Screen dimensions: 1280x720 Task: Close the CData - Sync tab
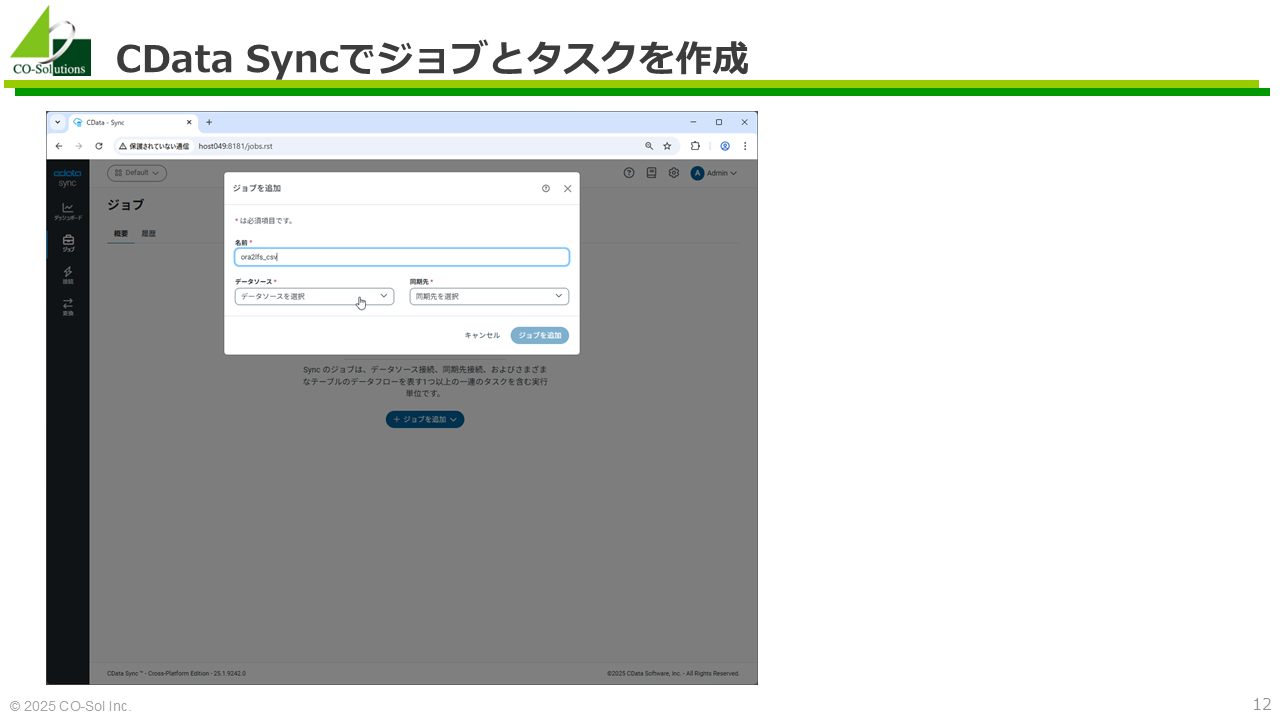click(189, 122)
